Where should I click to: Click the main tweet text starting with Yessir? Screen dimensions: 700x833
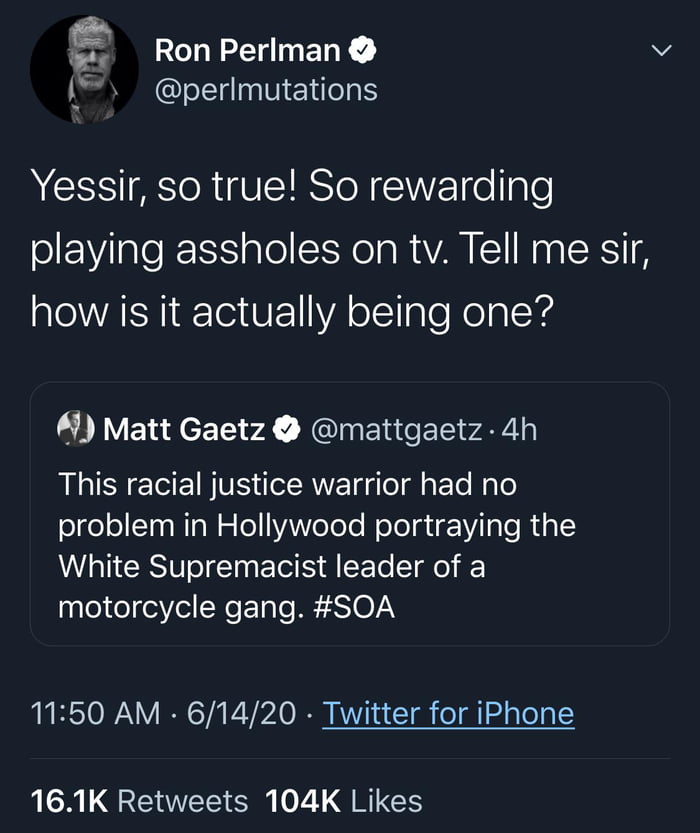pos(340,250)
